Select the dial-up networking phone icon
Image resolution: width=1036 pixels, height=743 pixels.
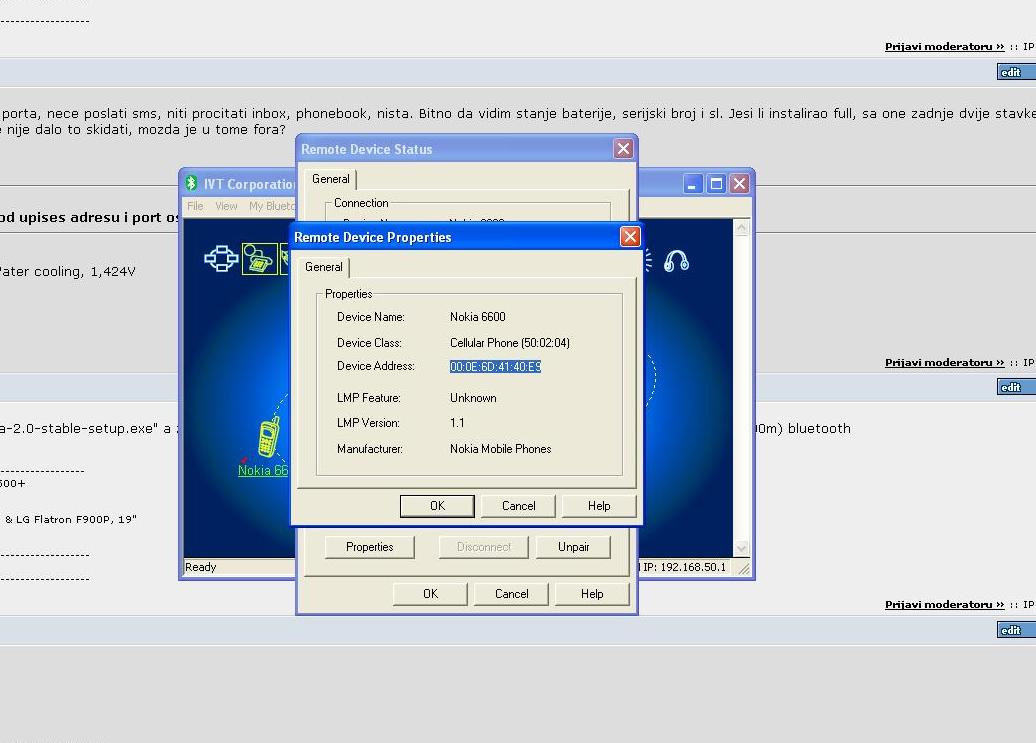click(259, 259)
